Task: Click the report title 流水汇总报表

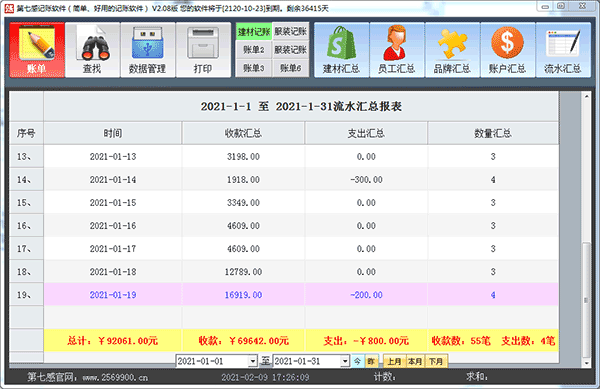Action: (x=301, y=106)
